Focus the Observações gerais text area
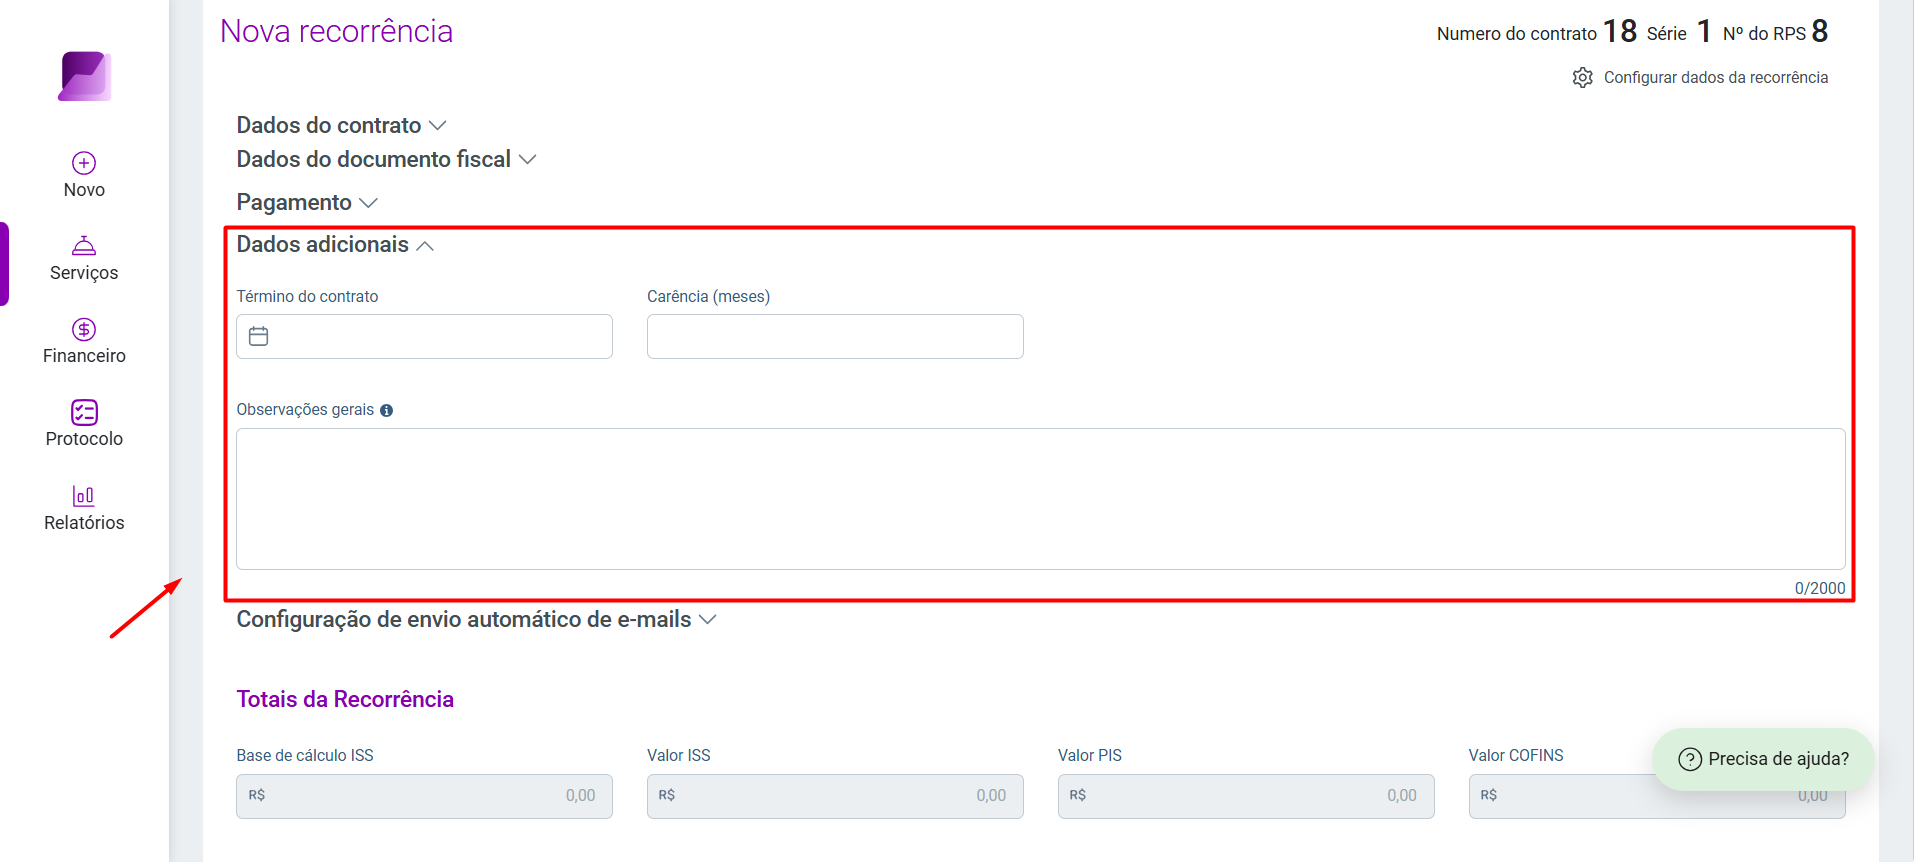The height and width of the screenshot is (862, 1914). pyautogui.click(x=1041, y=499)
